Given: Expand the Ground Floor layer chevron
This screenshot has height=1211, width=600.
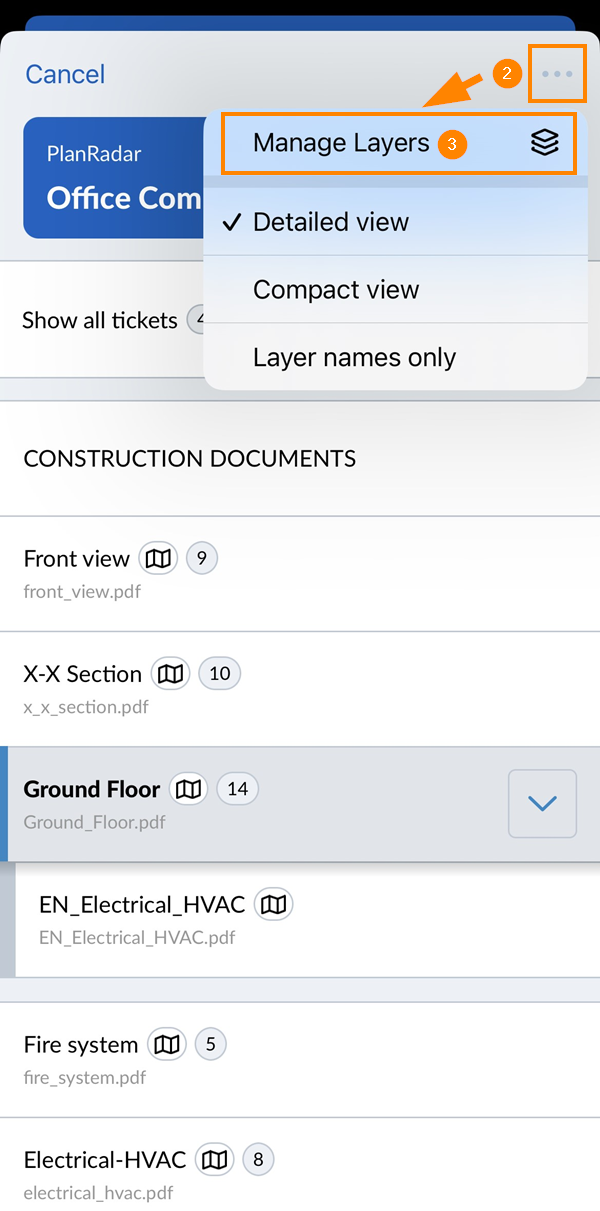Looking at the screenshot, I should pos(542,803).
